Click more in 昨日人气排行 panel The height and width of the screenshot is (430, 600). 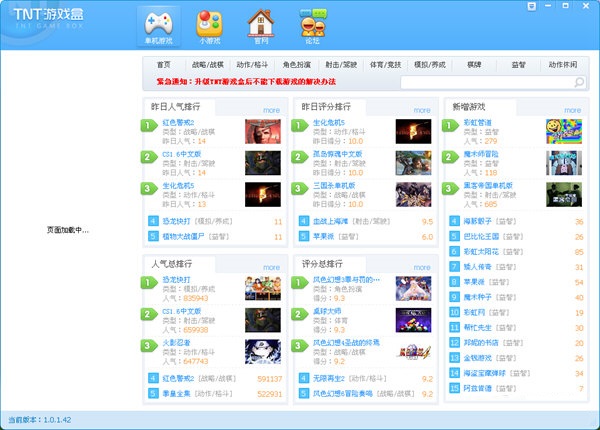tap(271, 110)
